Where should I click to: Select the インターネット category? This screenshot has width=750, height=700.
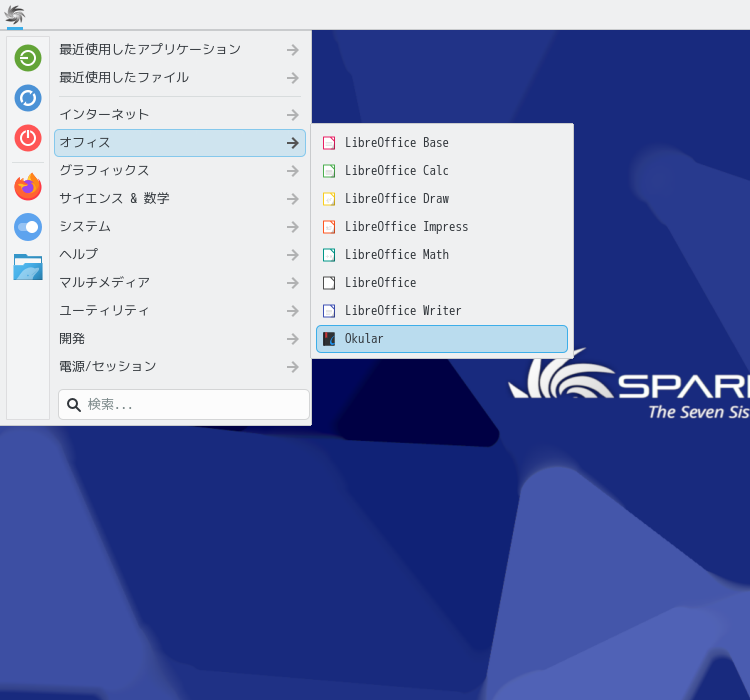[180, 115]
